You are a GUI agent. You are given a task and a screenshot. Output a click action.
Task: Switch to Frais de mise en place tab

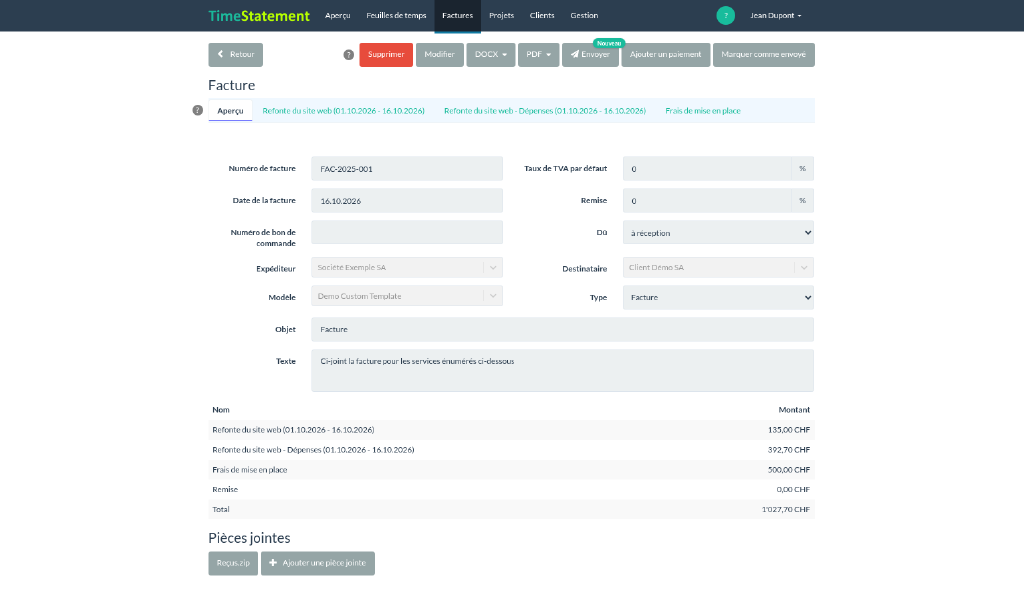(x=703, y=111)
